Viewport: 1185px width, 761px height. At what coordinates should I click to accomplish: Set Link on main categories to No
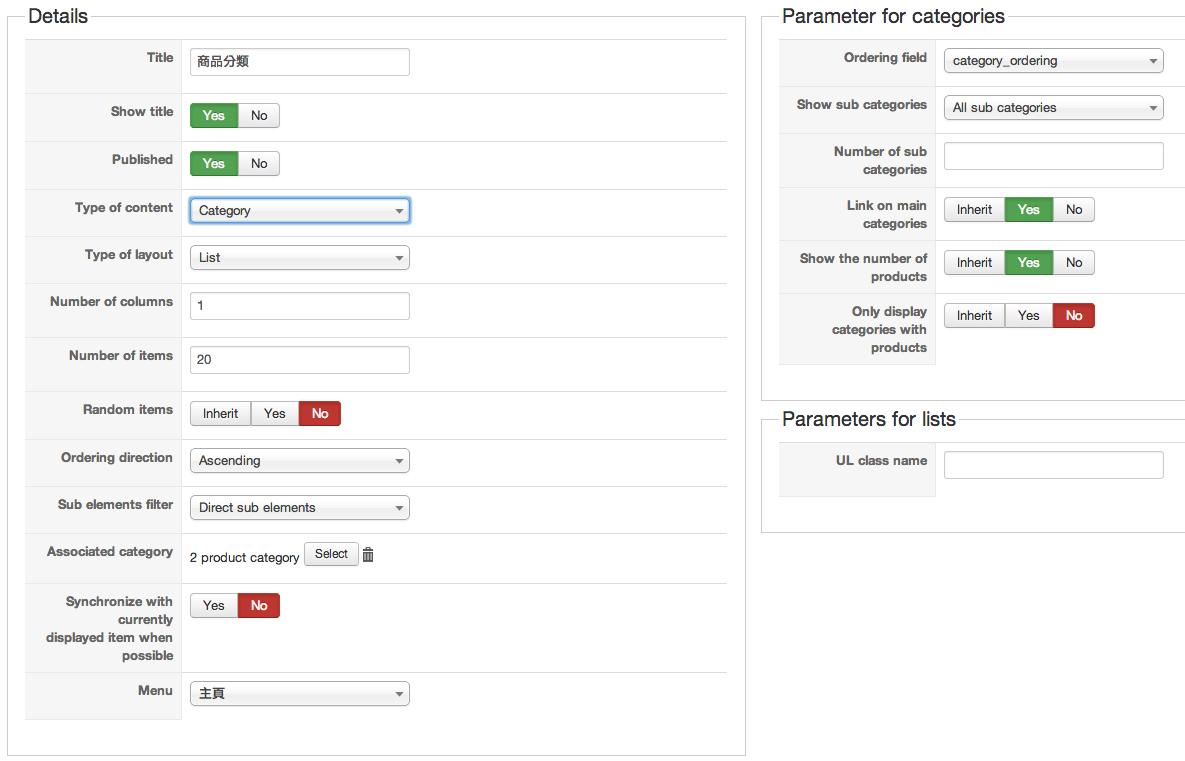pos(1074,210)
